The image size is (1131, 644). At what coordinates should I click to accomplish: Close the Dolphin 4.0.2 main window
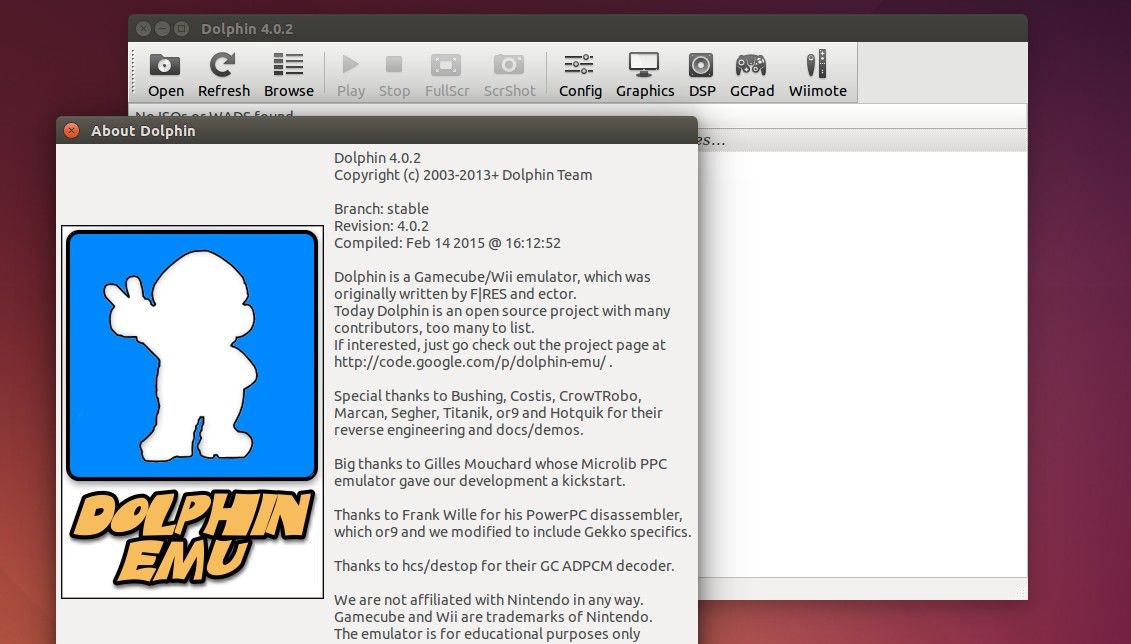click(144, 29)
